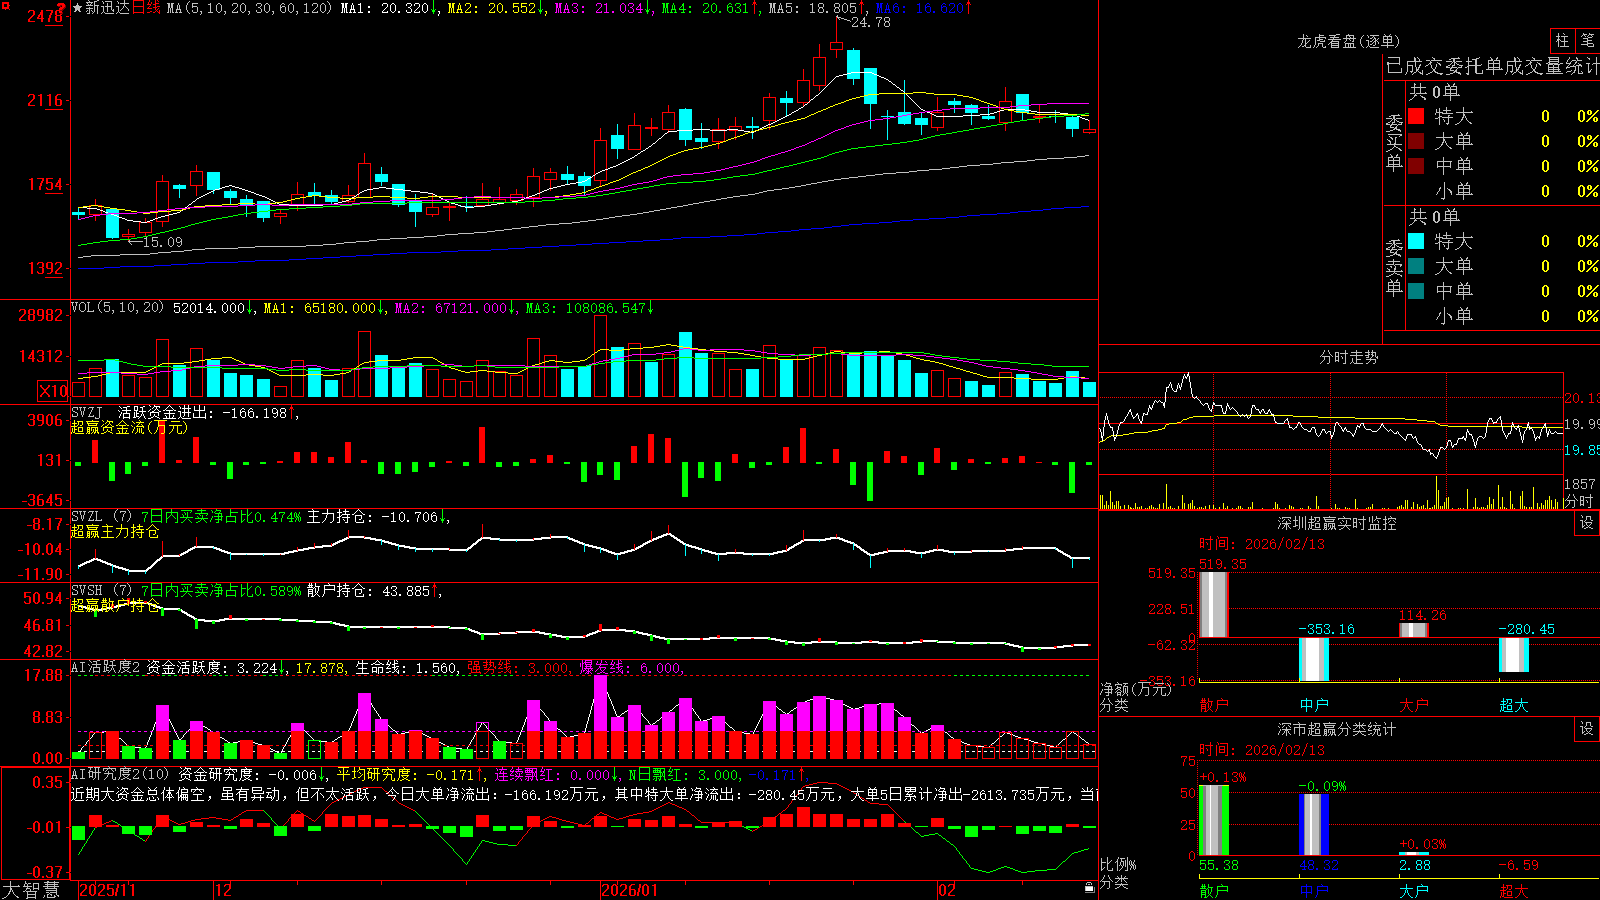Click the red question mark icon near 2478

click(x=61, y=9)
